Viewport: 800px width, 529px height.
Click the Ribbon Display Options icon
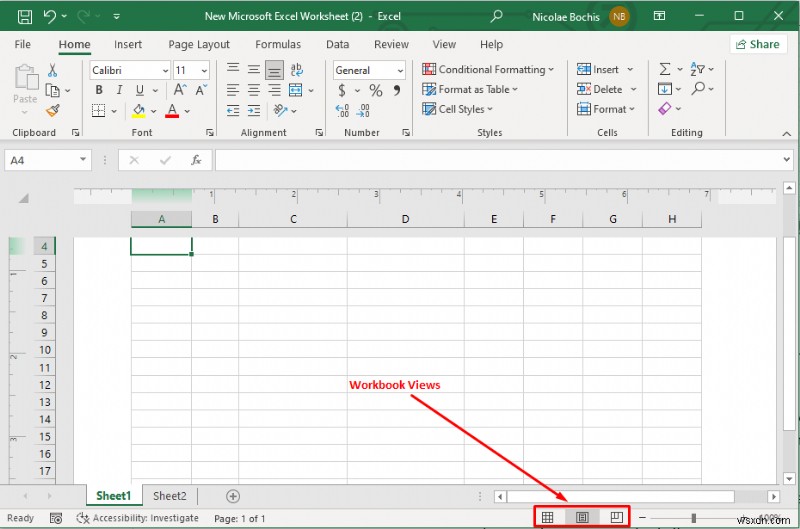click(x=659, y=16)
